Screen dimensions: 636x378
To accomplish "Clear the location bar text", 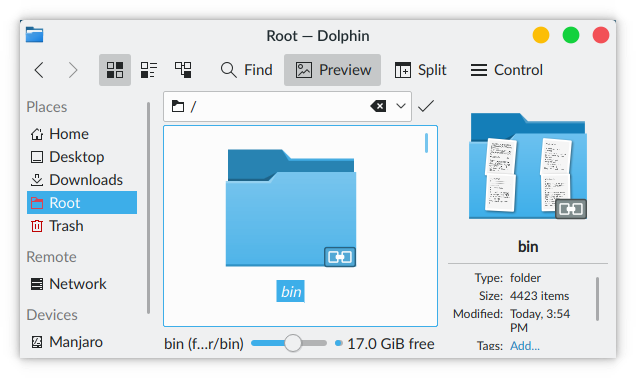I will click(378, 106).
